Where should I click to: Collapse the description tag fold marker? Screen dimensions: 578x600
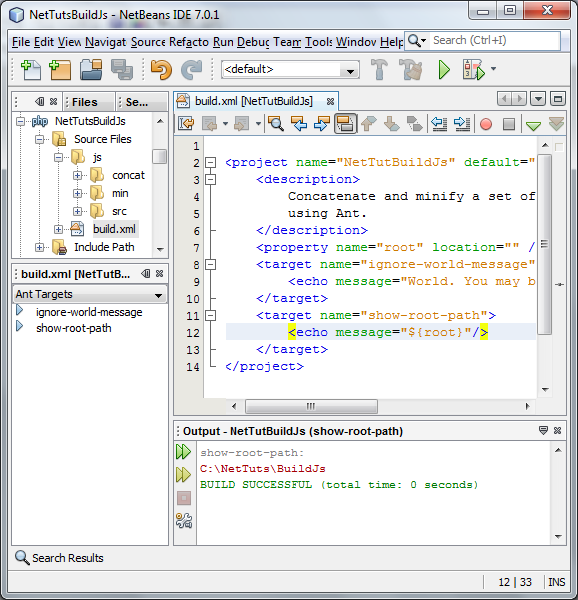point(210,179)
